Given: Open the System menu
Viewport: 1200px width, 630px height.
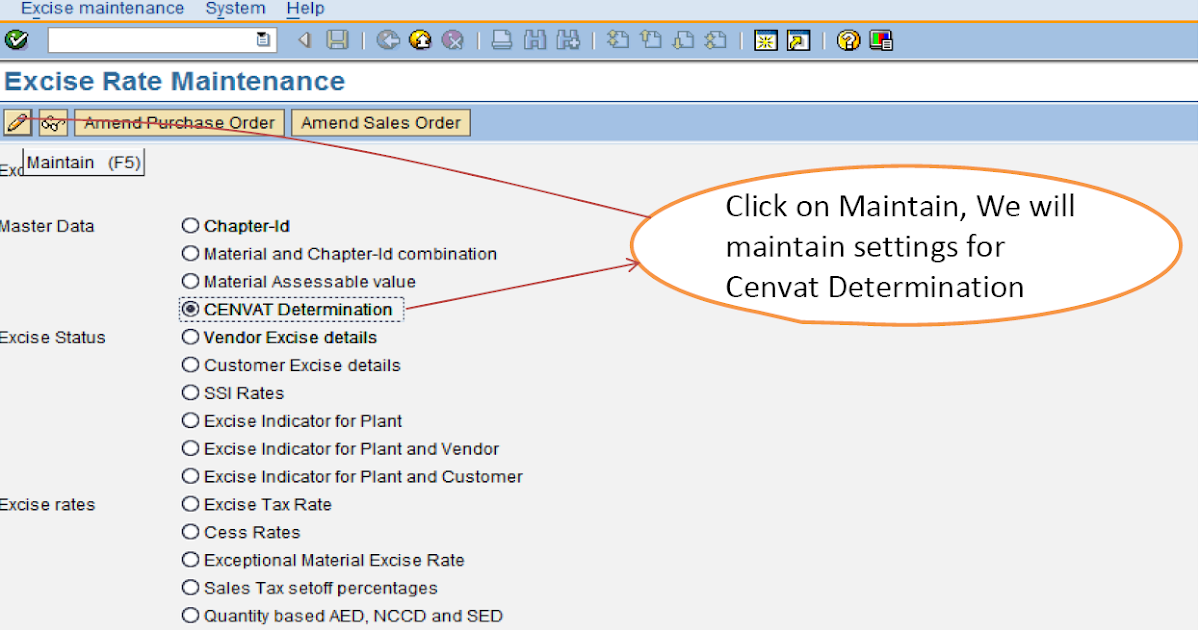Looking at the screenshot, I should click(235, 9).
